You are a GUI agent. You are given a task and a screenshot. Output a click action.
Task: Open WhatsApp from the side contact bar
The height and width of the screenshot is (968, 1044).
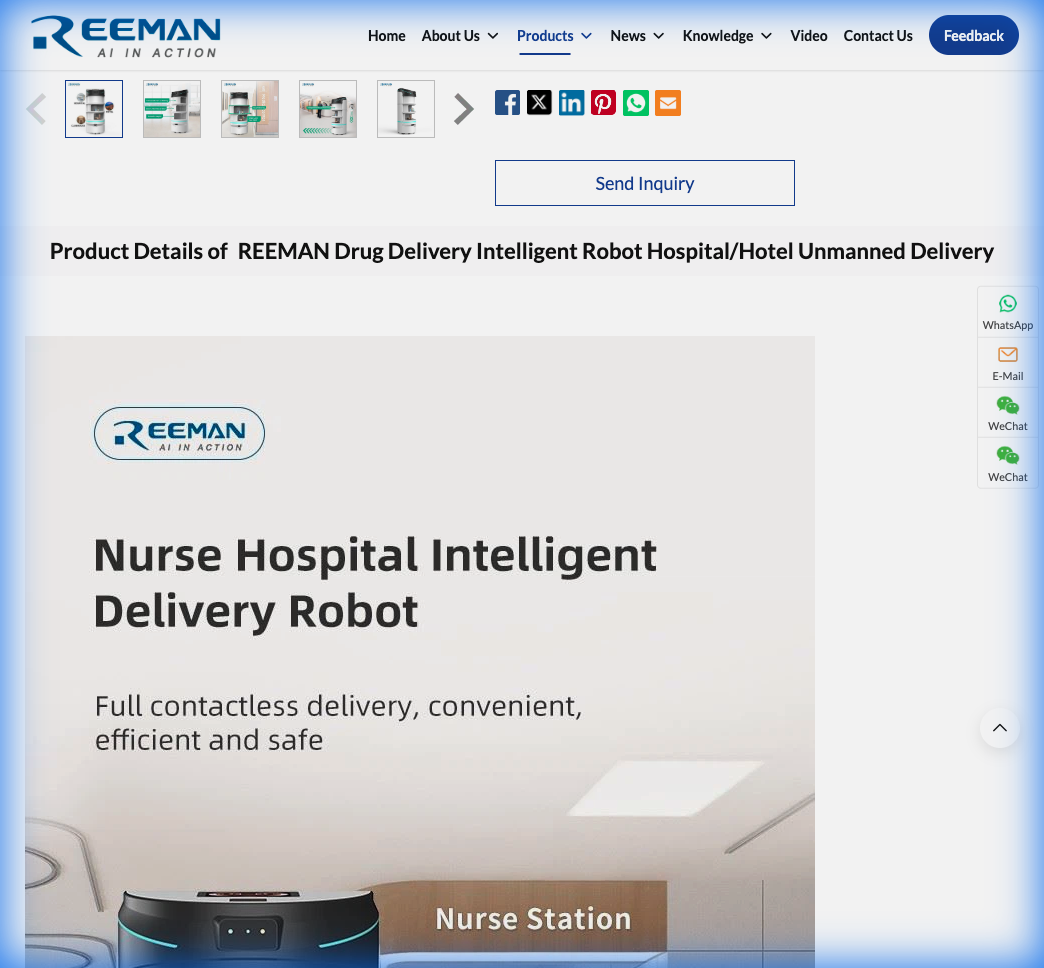[x=1007, y=311]
